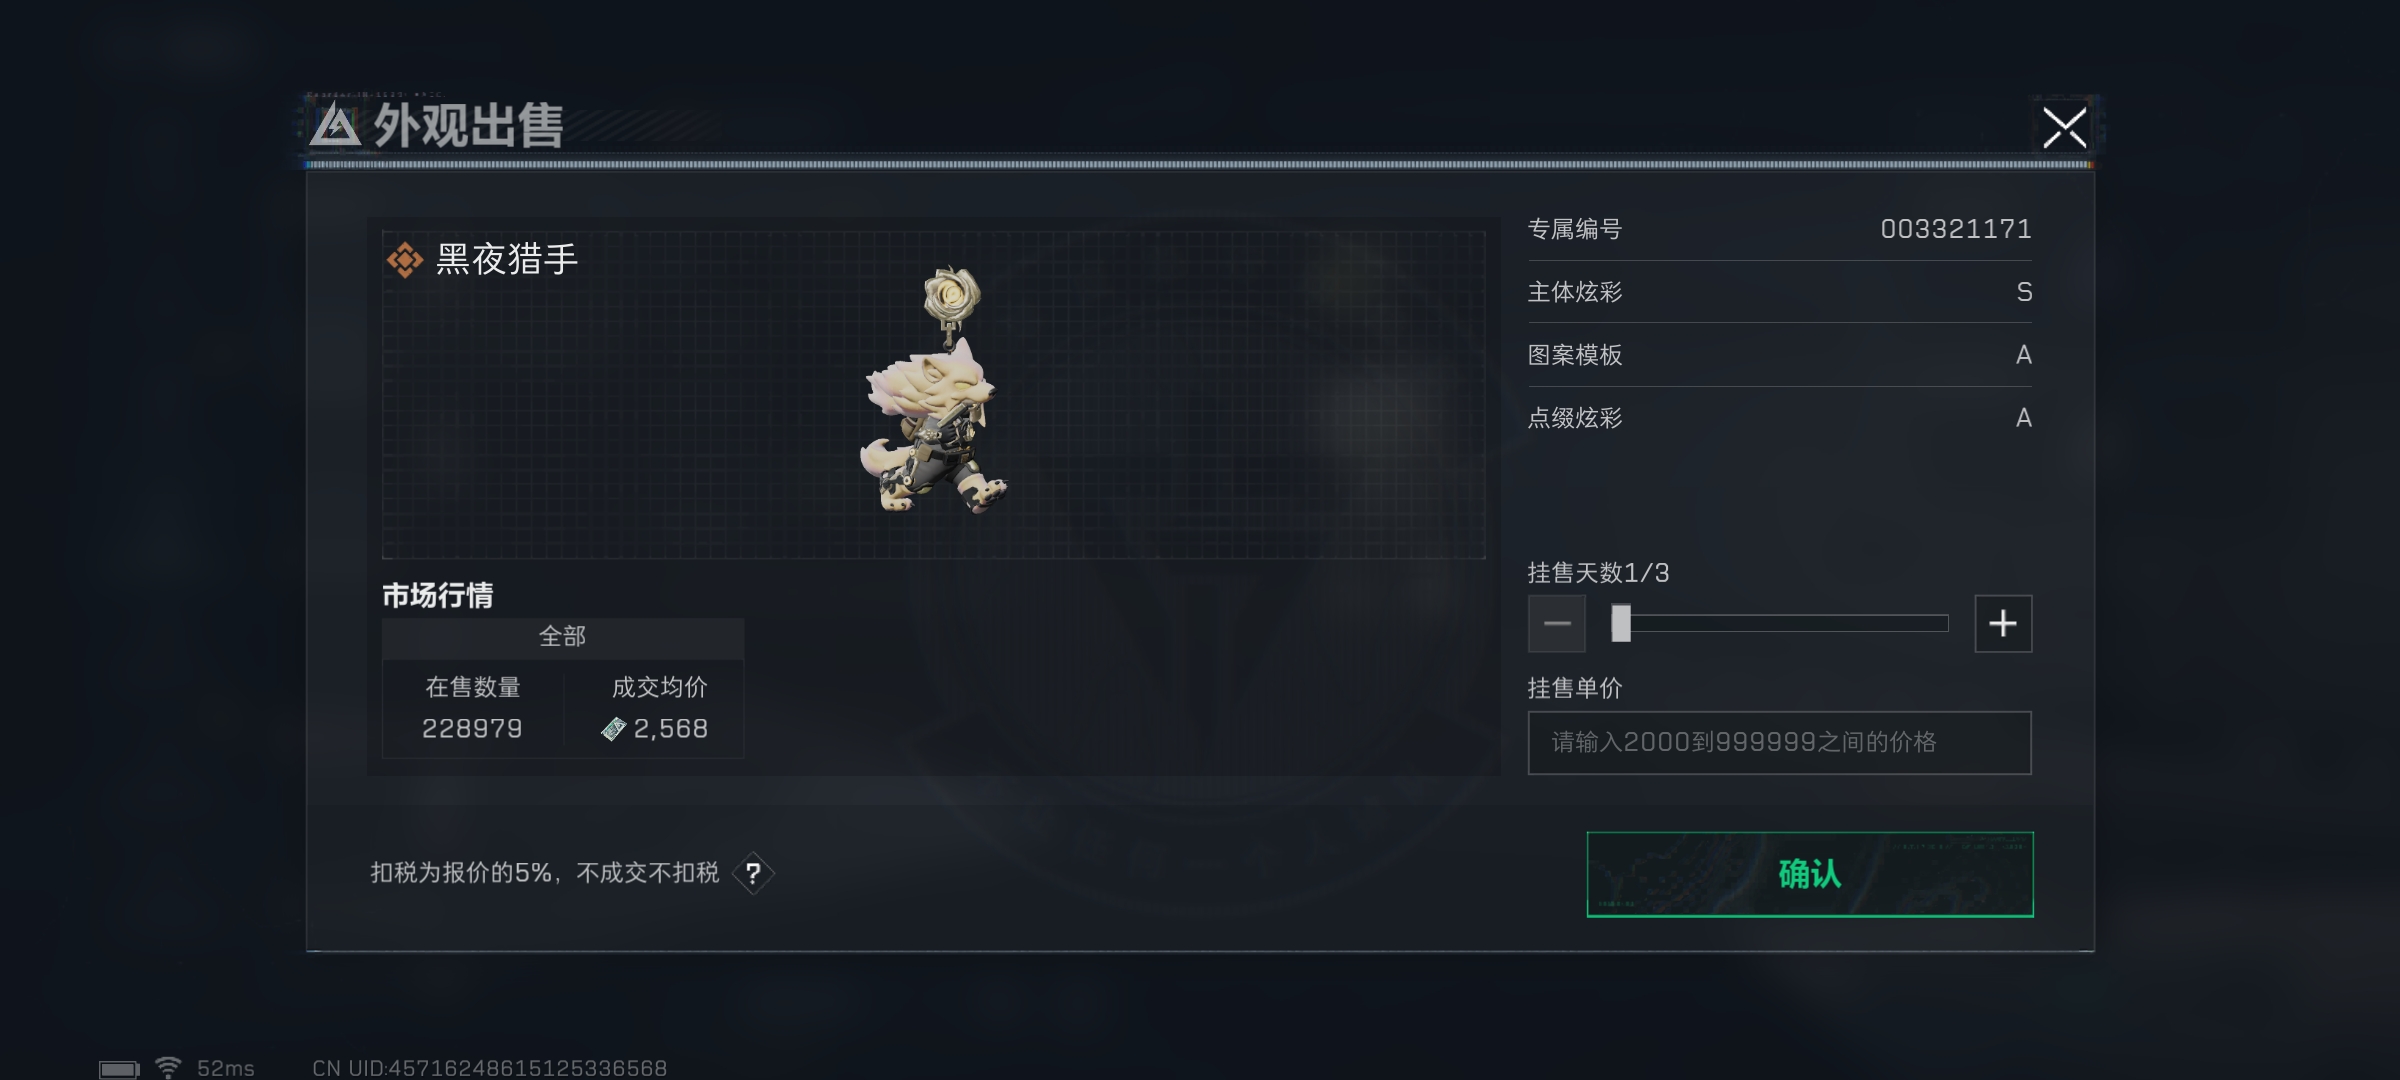This screenshot has width=2400, height=1080.
Task: Click the rose ornament on the charm
Action: tap(951, 296)
